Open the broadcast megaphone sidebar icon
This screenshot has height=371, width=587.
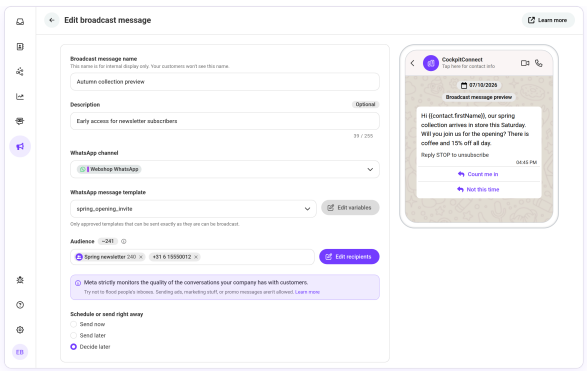pyautogui.click(x=20, y=146)
